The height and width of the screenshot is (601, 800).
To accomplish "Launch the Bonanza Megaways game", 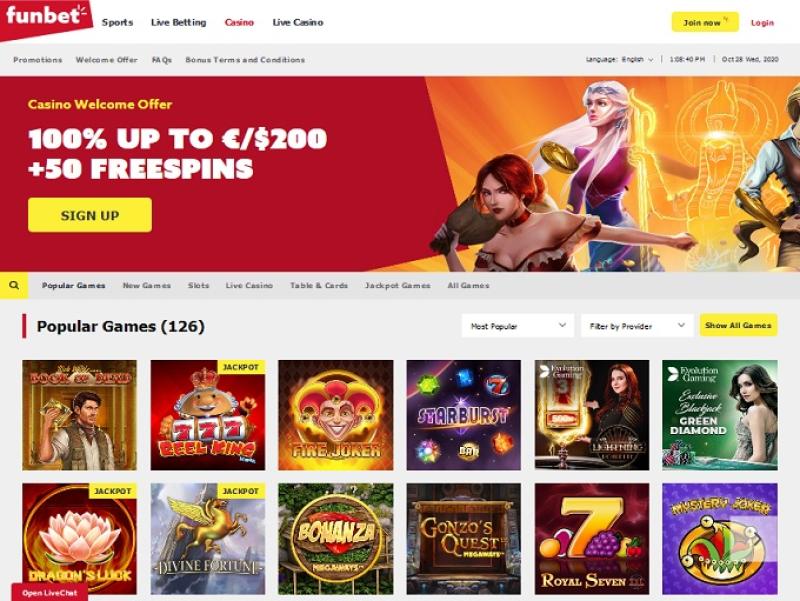I will 336,539.
